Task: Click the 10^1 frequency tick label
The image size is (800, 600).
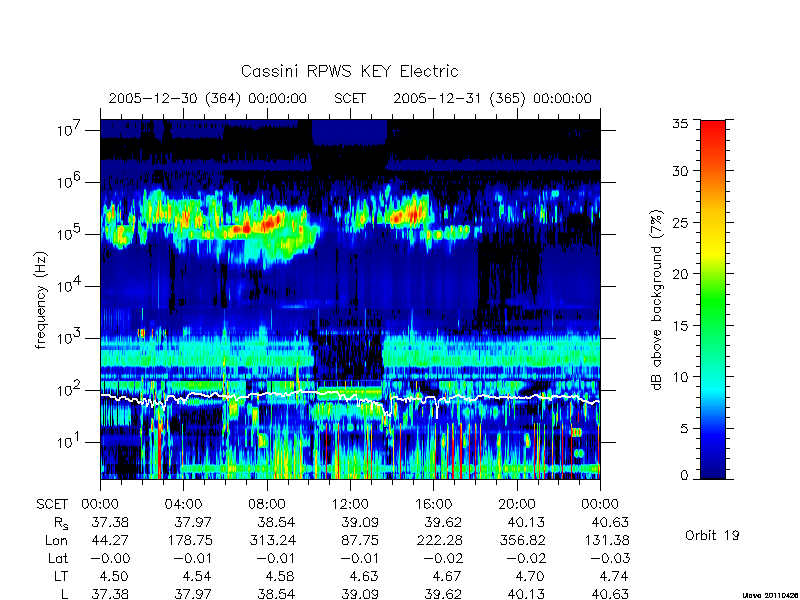Action: click(x=70, y=441)
